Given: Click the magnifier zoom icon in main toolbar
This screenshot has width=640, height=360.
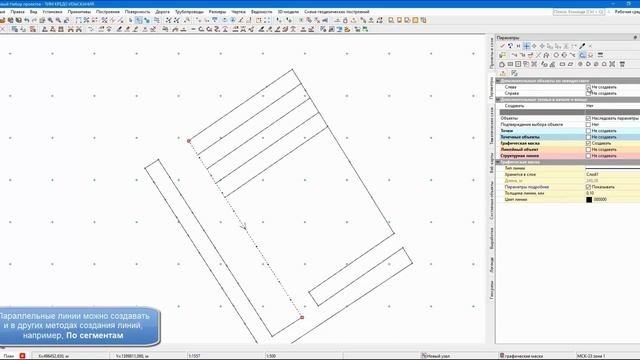Looking at the screenshot, I should click(51, 20).
